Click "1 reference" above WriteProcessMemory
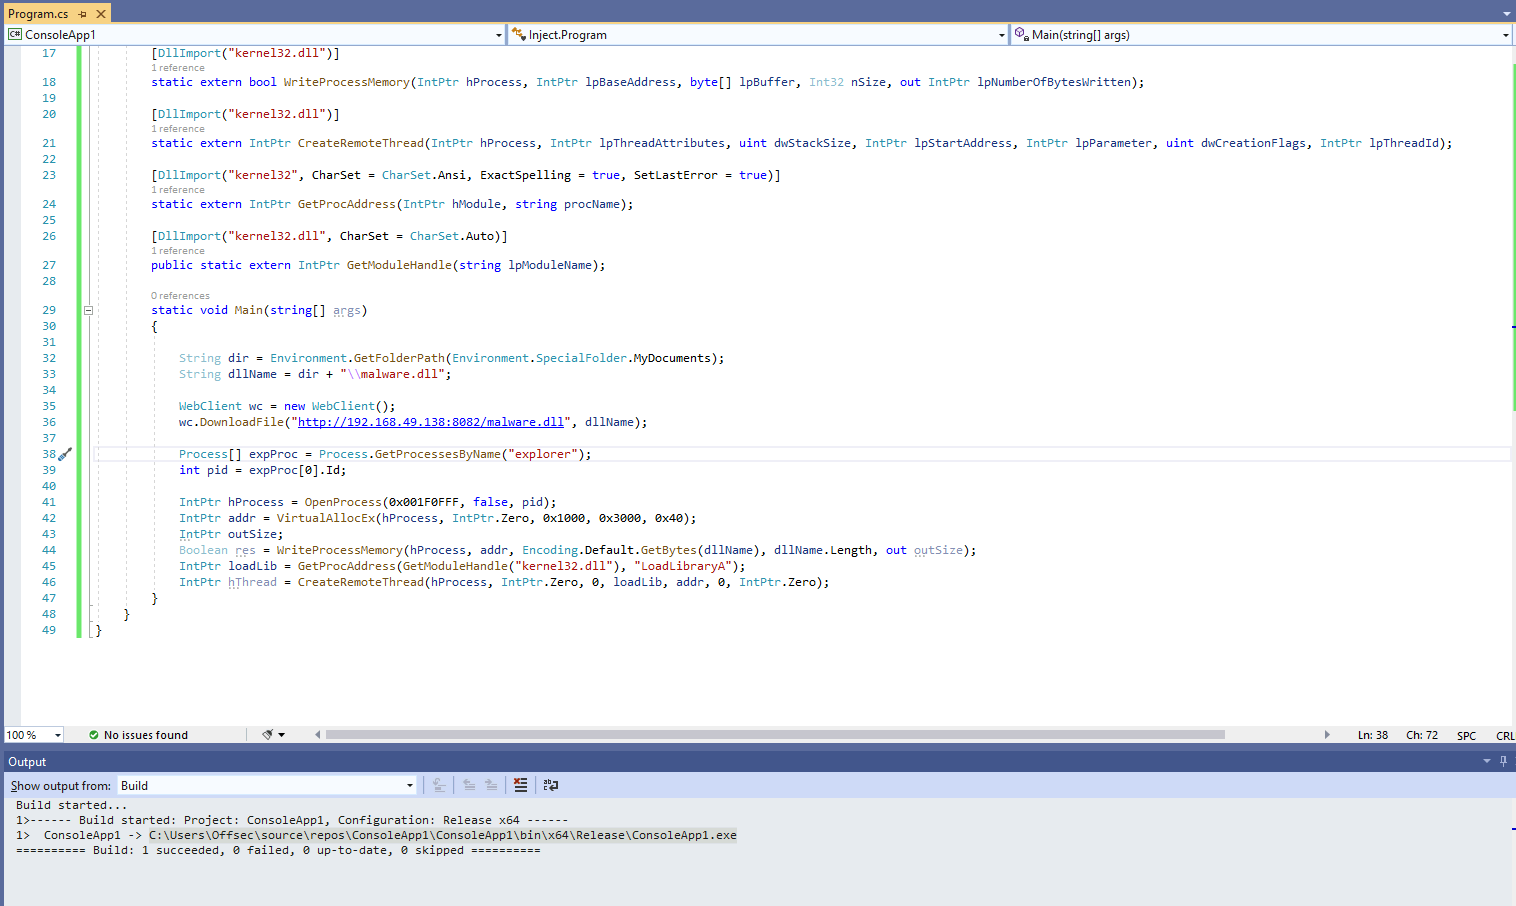 (178, 68)
